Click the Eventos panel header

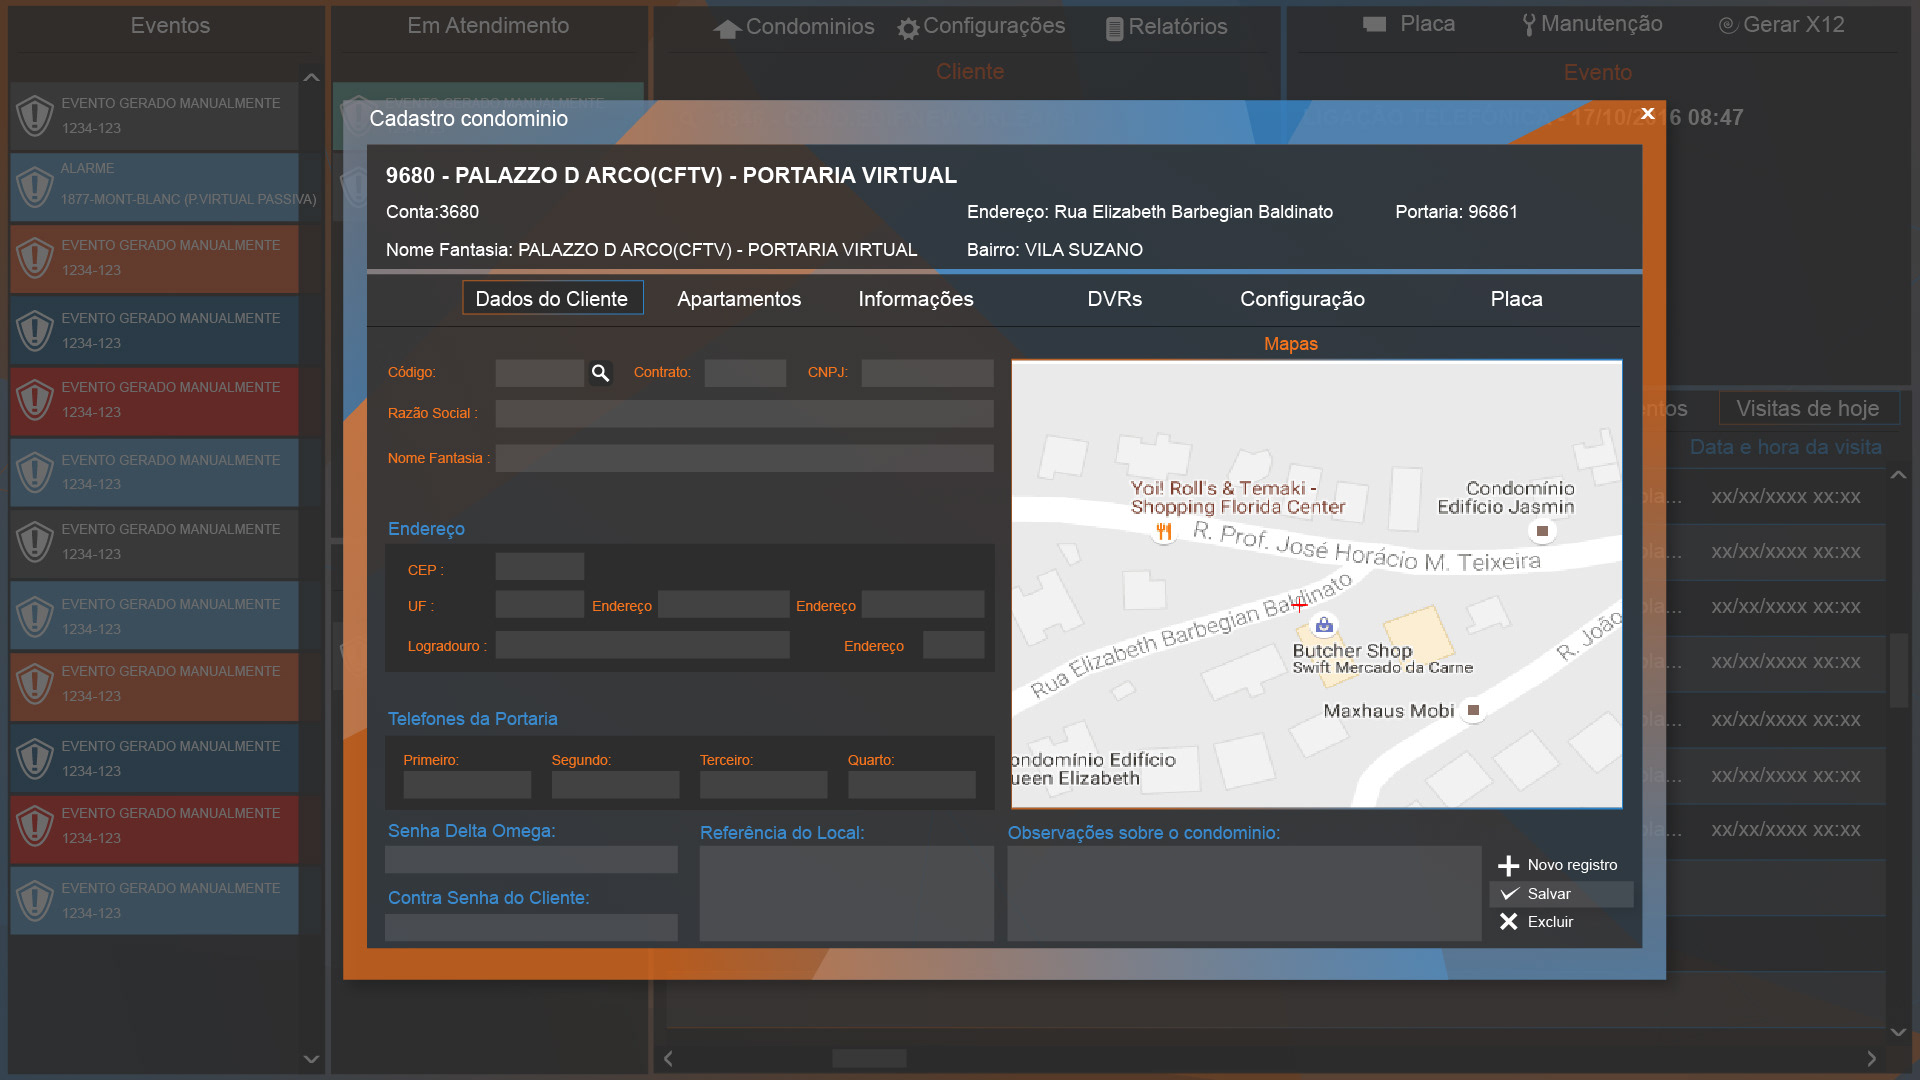pyautogui.click(x=170, y=26)
